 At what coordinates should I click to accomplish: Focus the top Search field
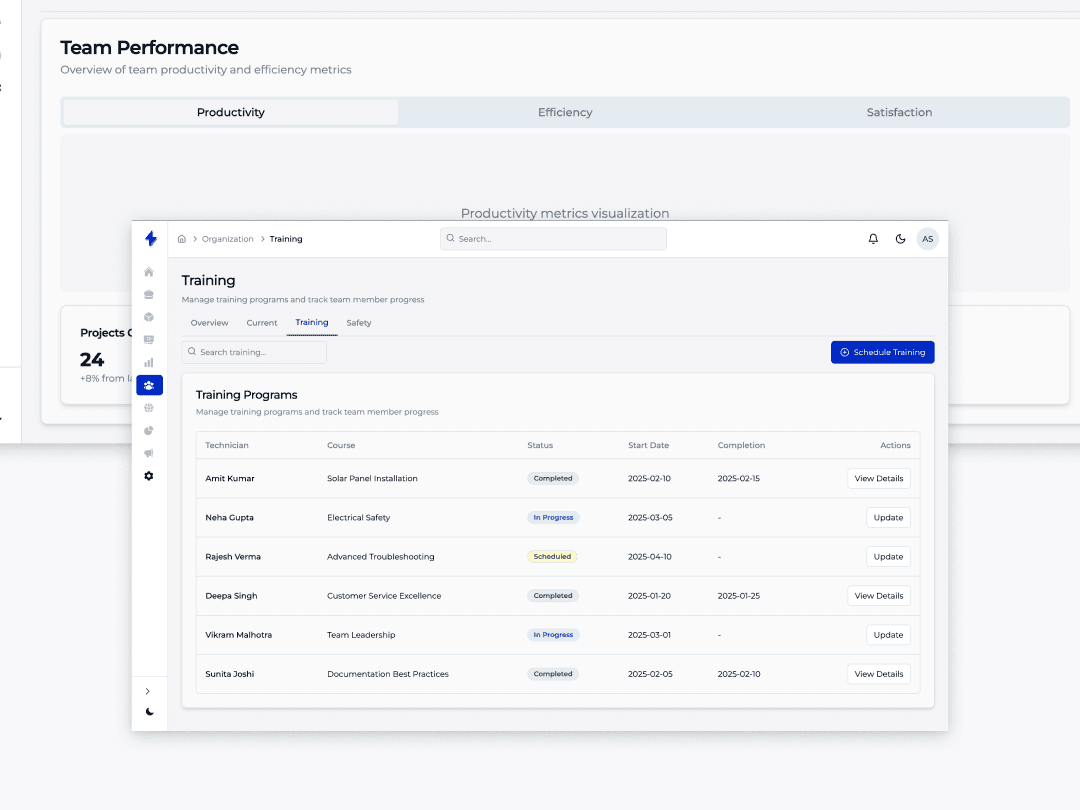coord(553,239)
